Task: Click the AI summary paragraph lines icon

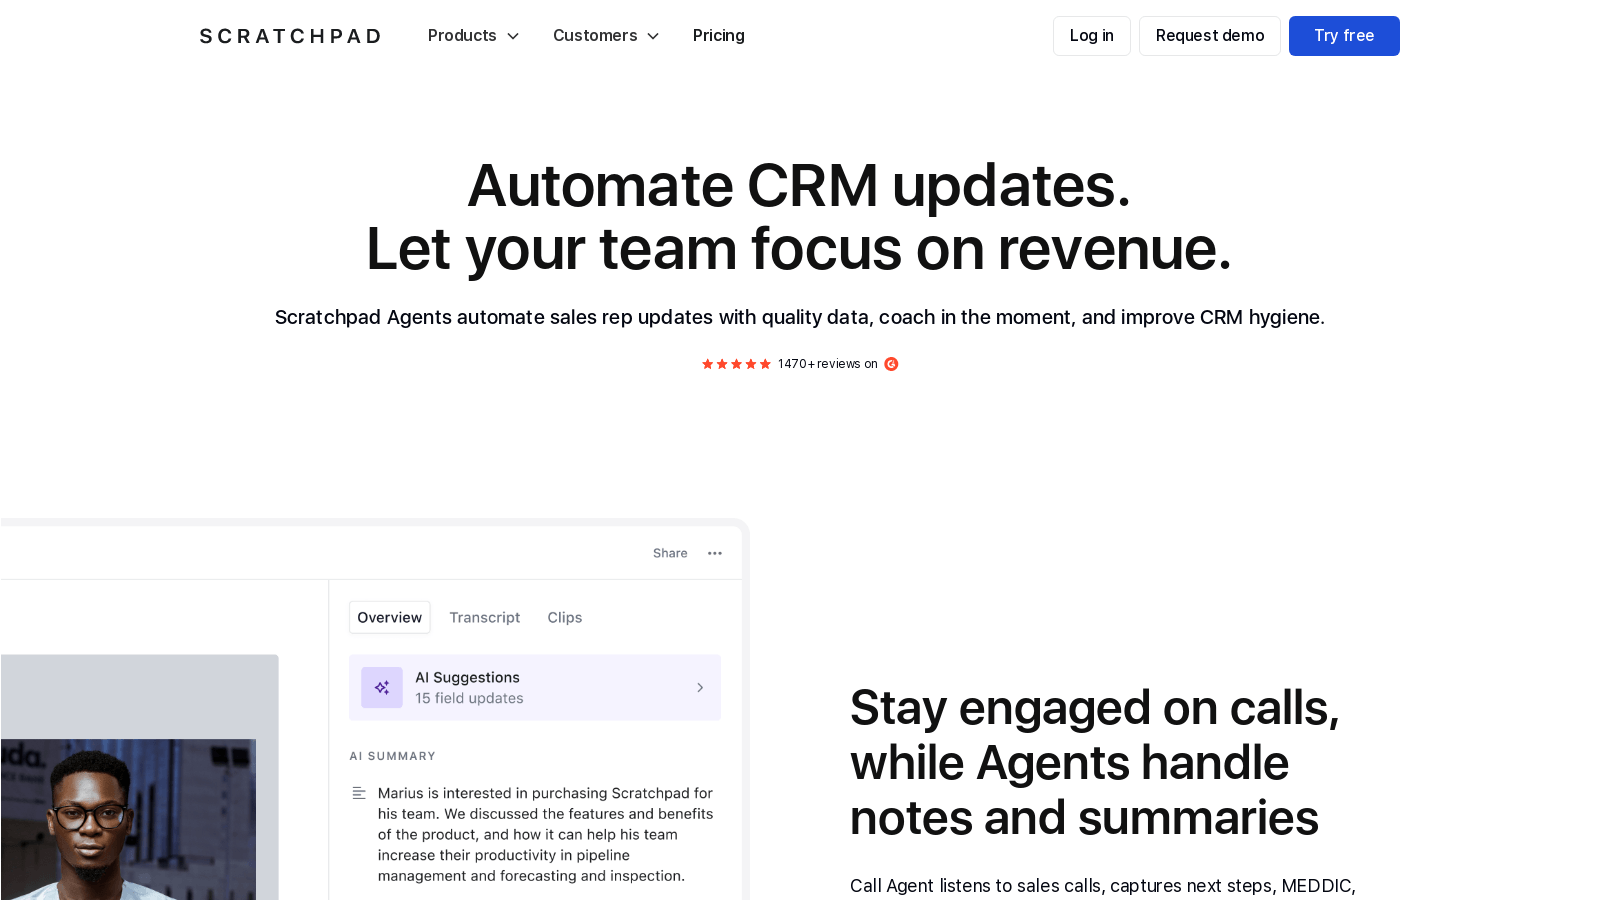Action: [359, 793]
